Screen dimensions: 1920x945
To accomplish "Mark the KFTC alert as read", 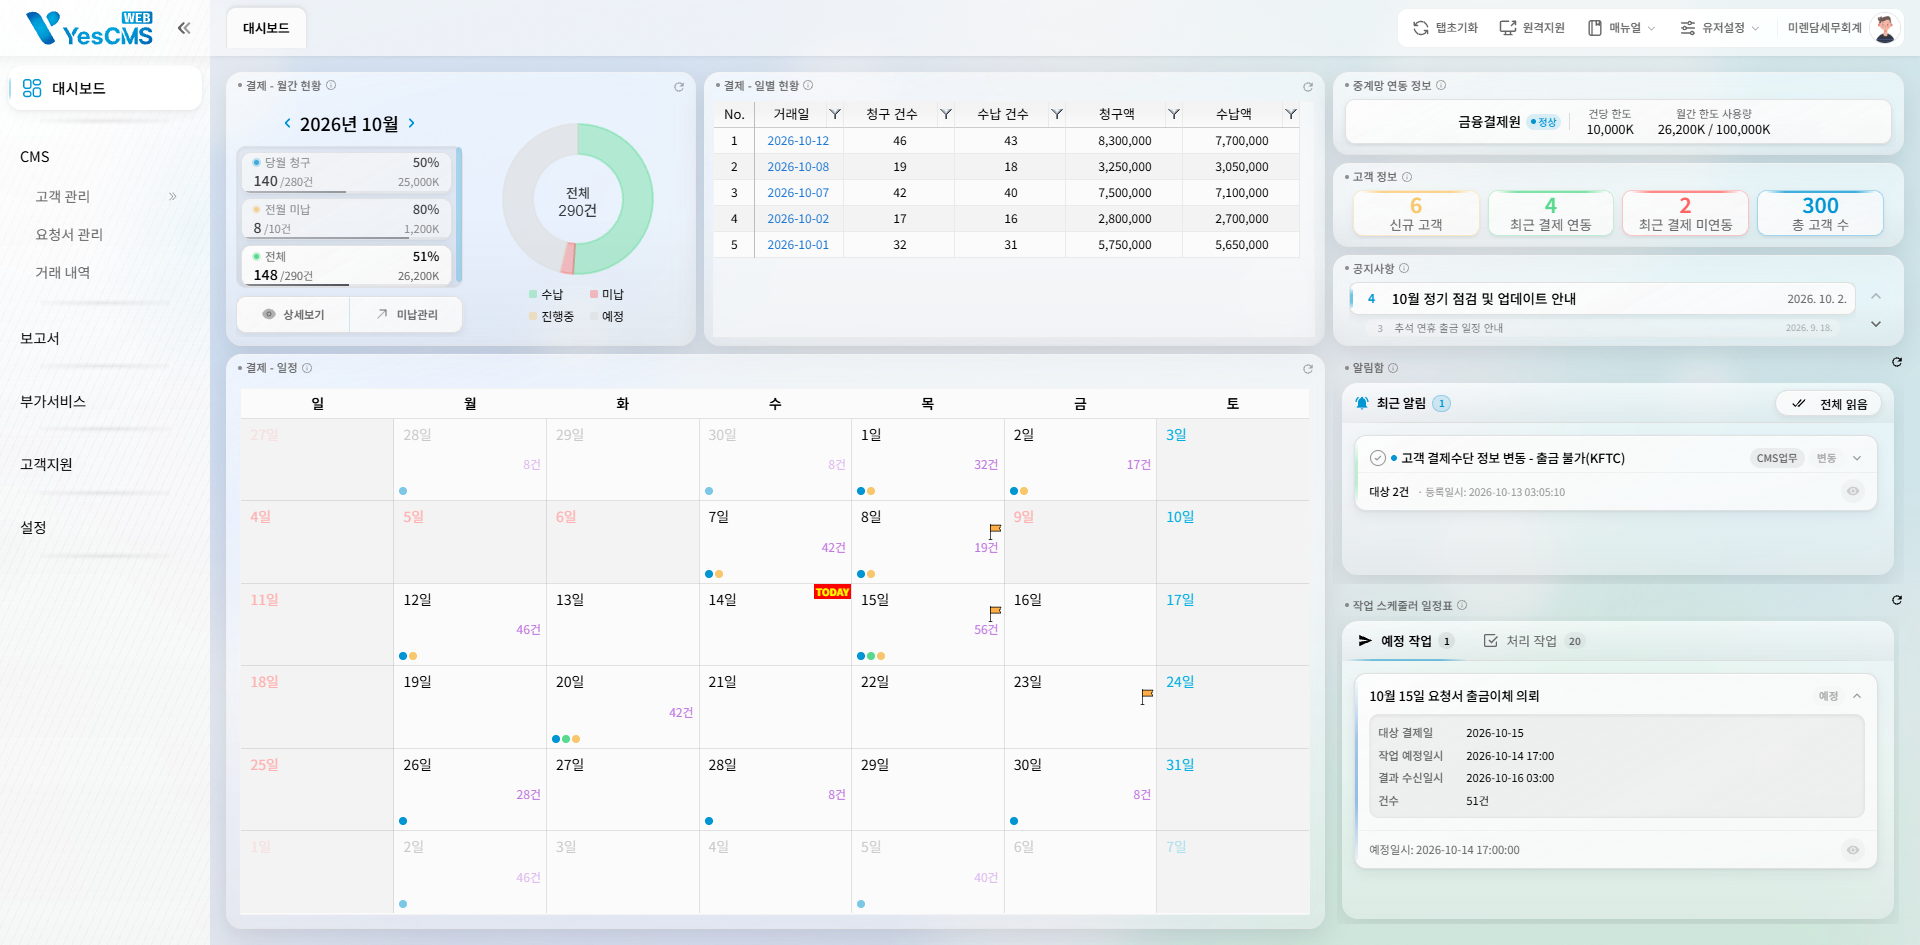I will point(1377,458).
